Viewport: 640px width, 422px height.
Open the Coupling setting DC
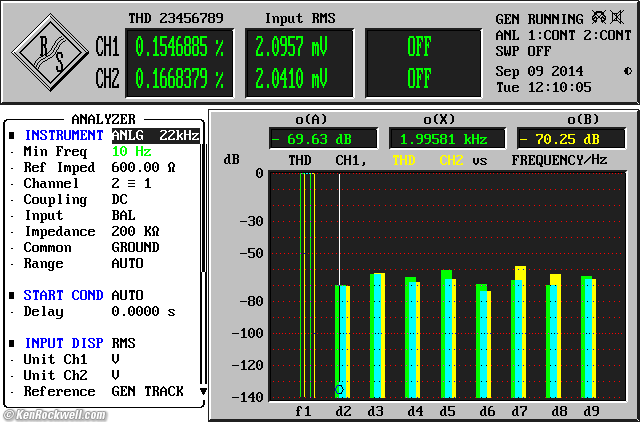pos(120,199)
